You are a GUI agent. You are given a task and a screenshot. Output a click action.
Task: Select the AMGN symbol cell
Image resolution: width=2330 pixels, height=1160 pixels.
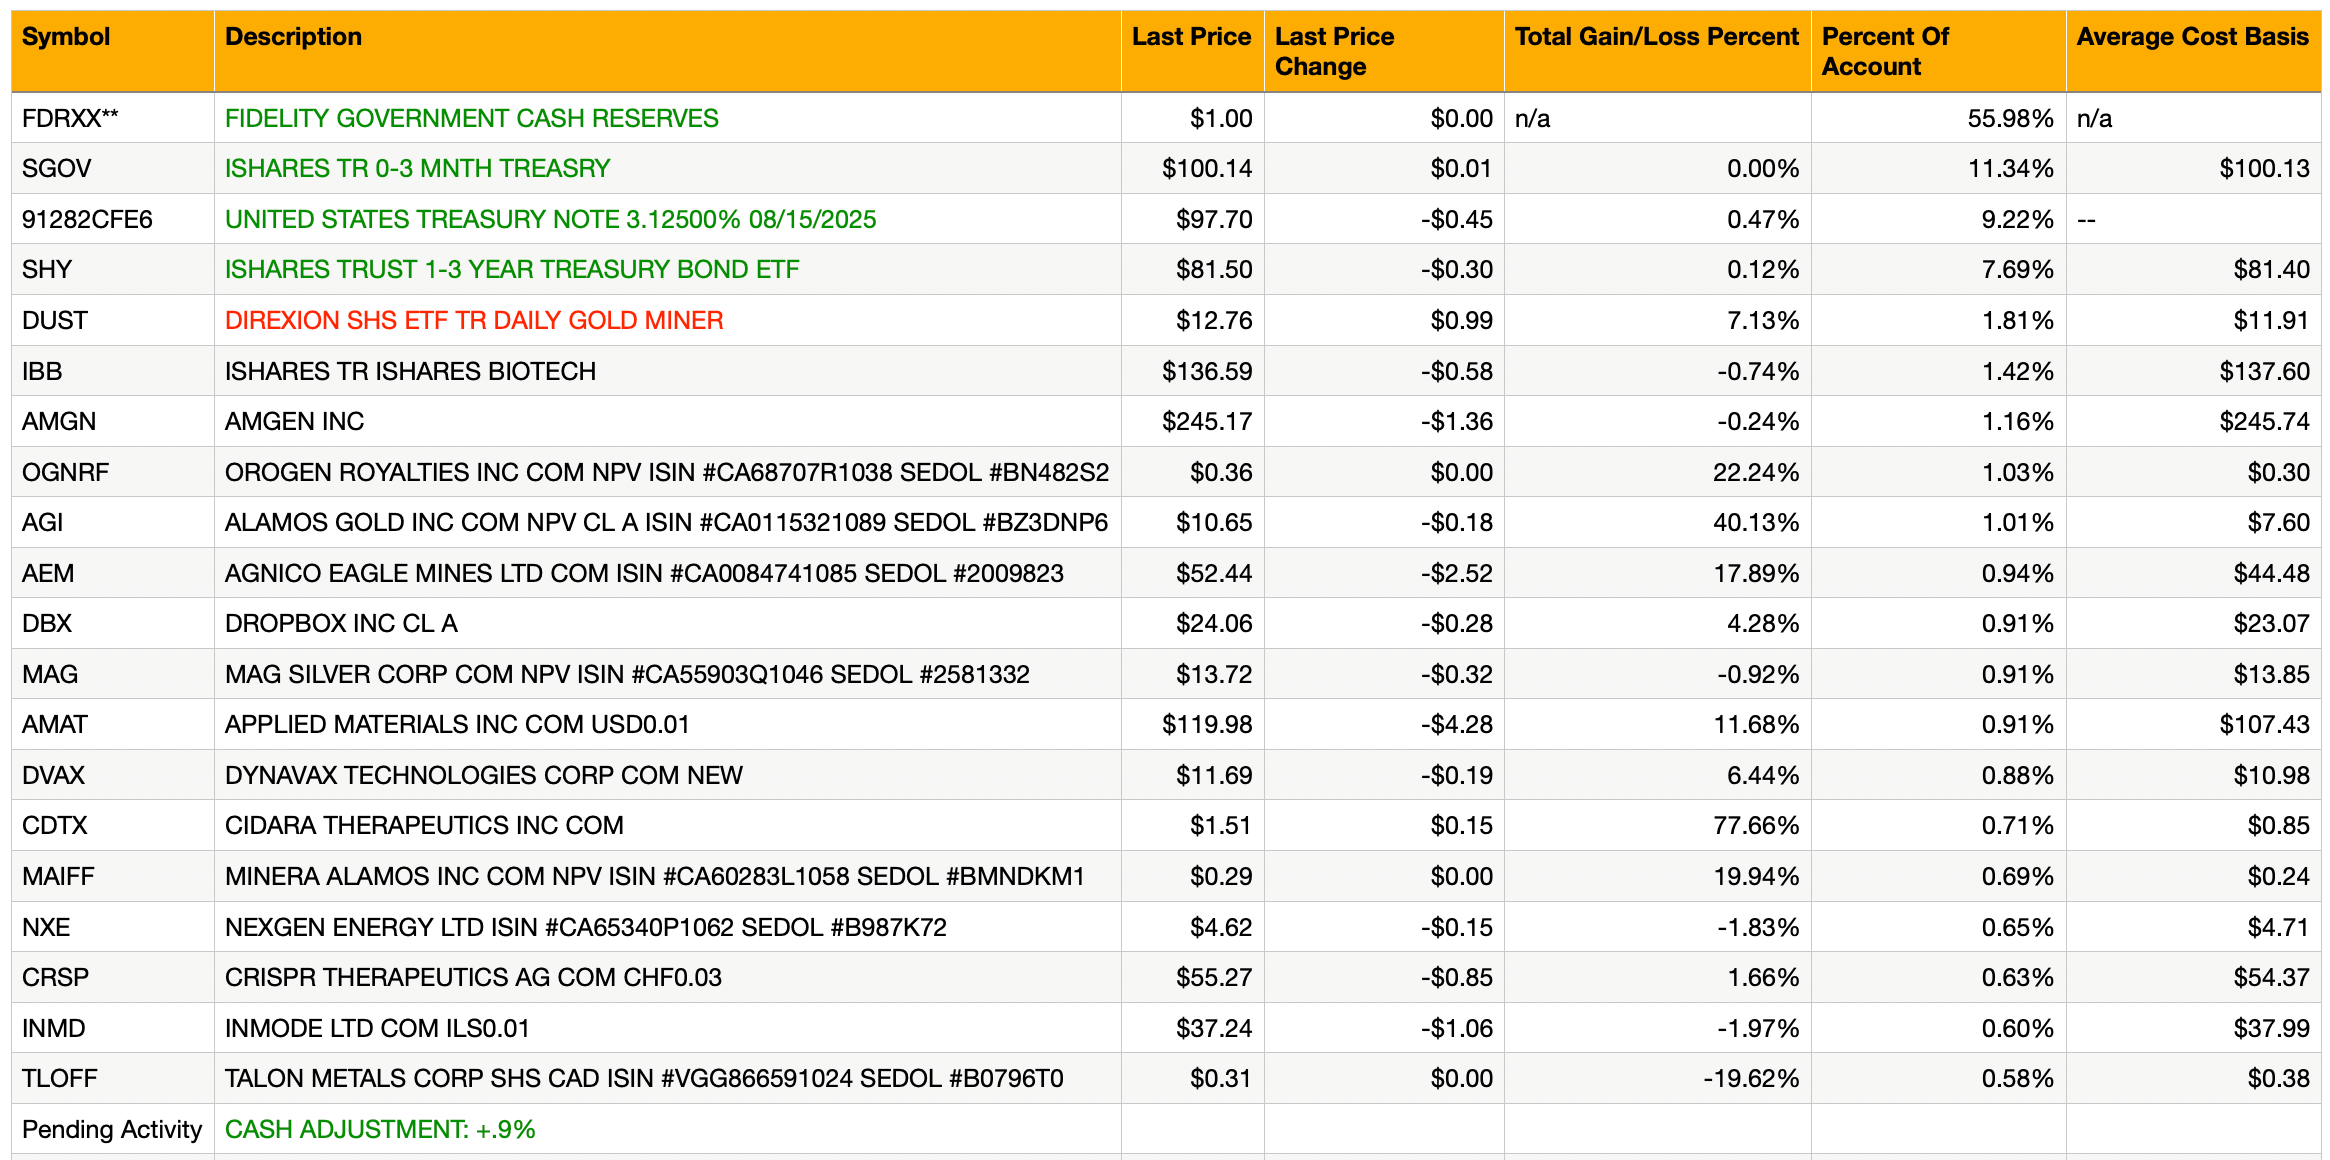(113, 421)
